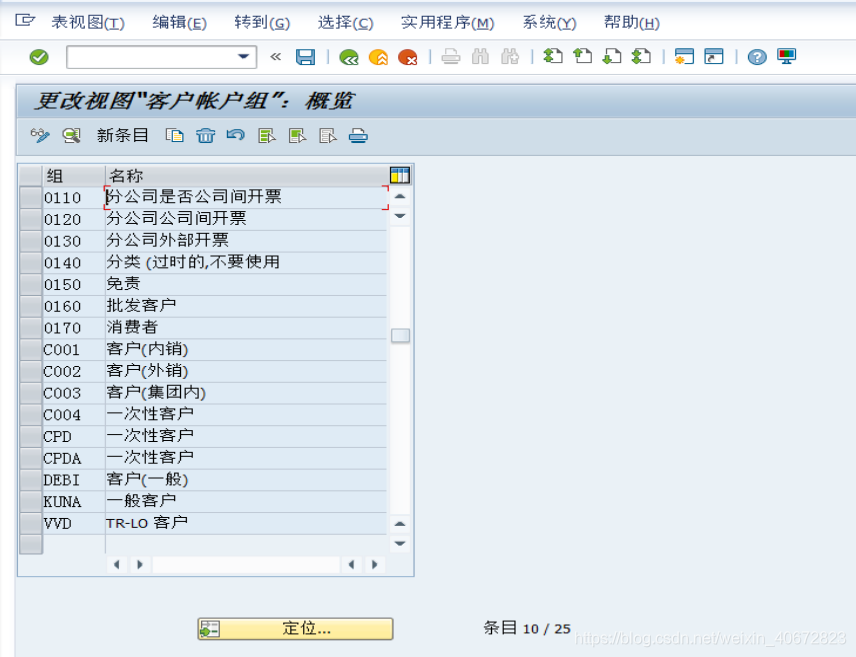Viewport: 856px width, 657px height.
Task: Click the 组 column header
Action: tap(74, 176)
